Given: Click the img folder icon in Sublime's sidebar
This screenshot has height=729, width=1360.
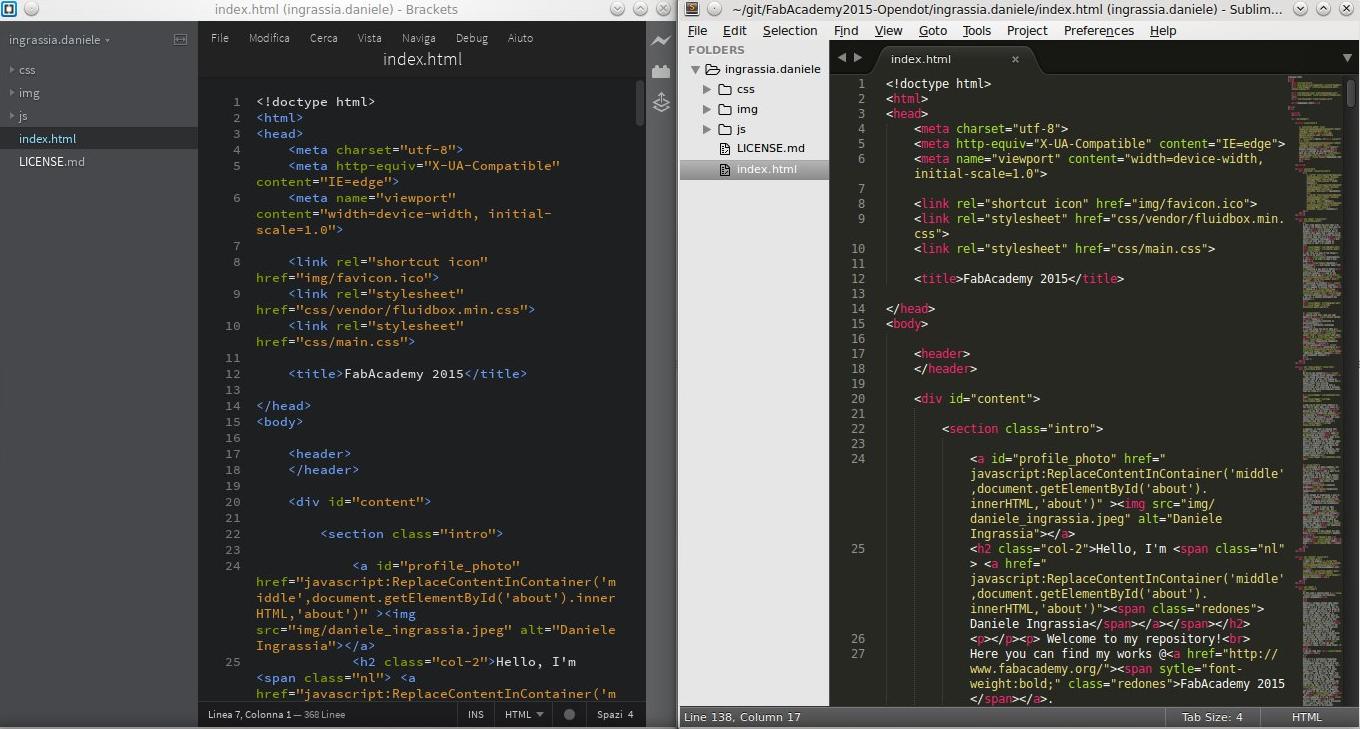Looking at the screenshot, I should pyautogui.click(x=725, y=110).
